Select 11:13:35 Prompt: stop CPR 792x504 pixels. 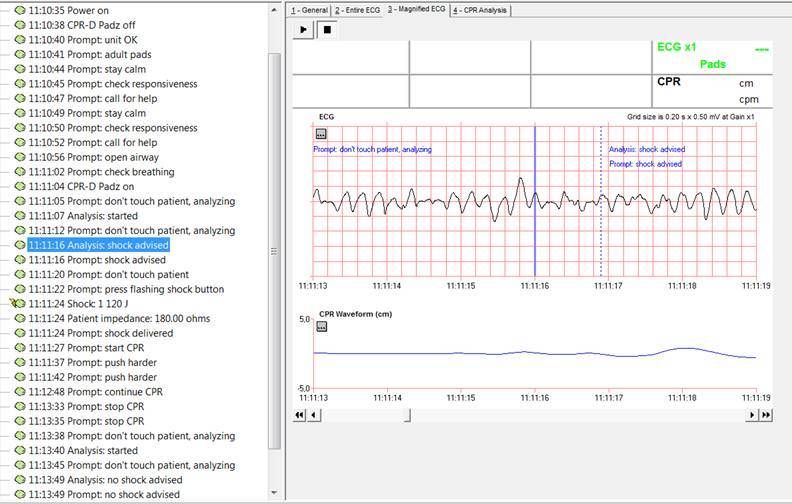click(86, 421)
